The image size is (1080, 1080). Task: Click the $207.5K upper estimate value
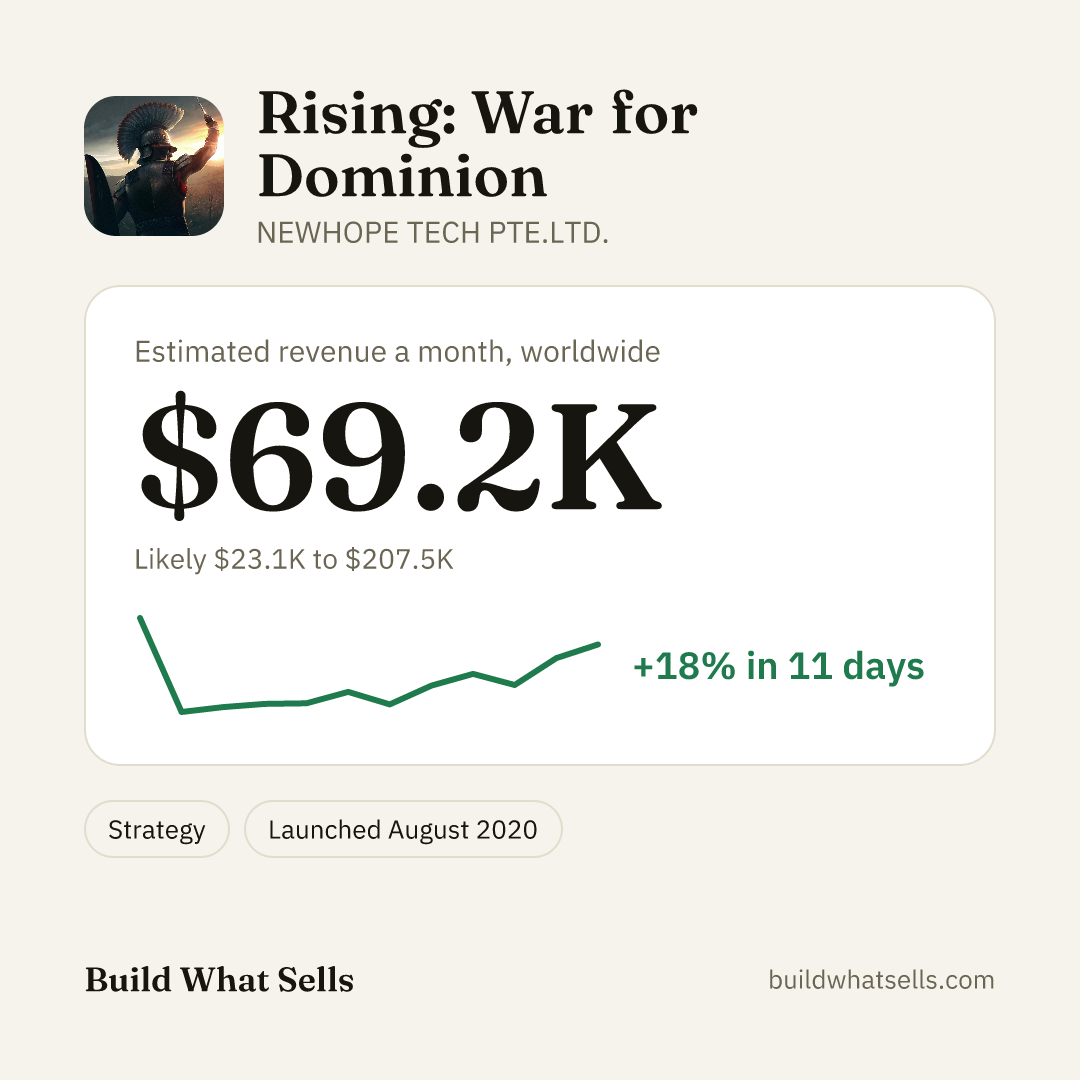click(x=399, y=559)
